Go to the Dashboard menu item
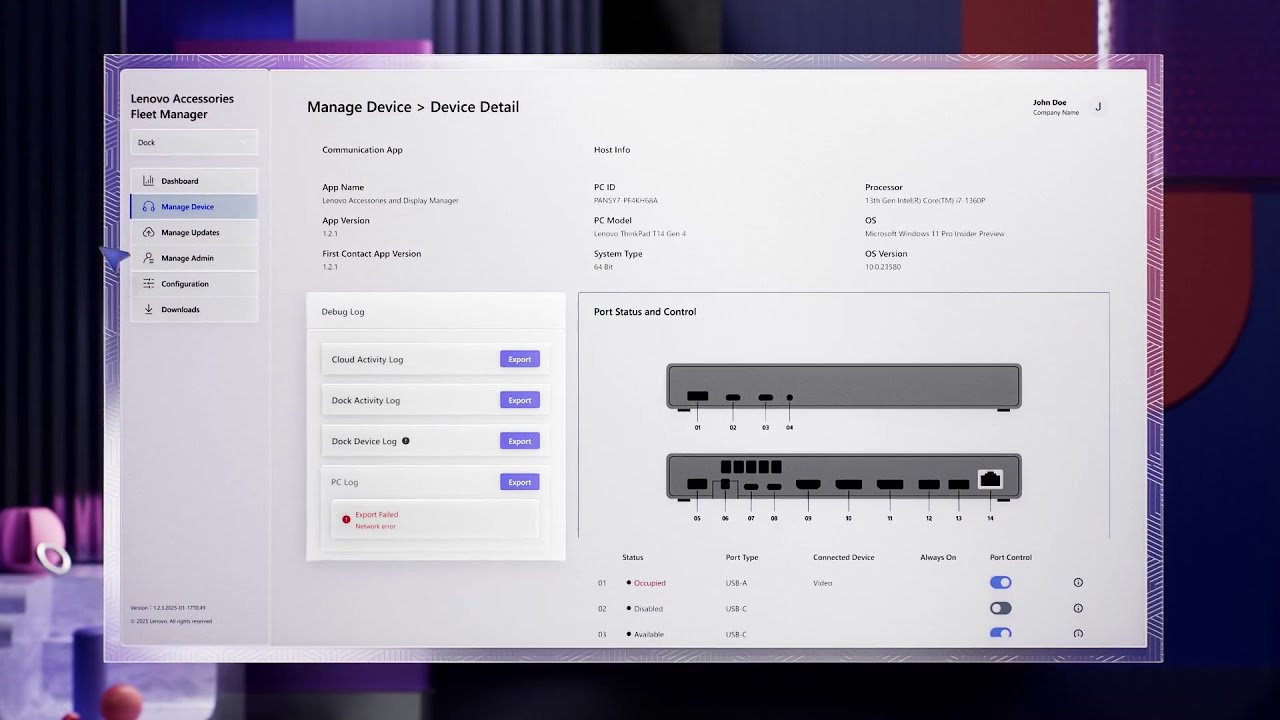Viewport: 1280px width, 720px height. click(194, 181)
